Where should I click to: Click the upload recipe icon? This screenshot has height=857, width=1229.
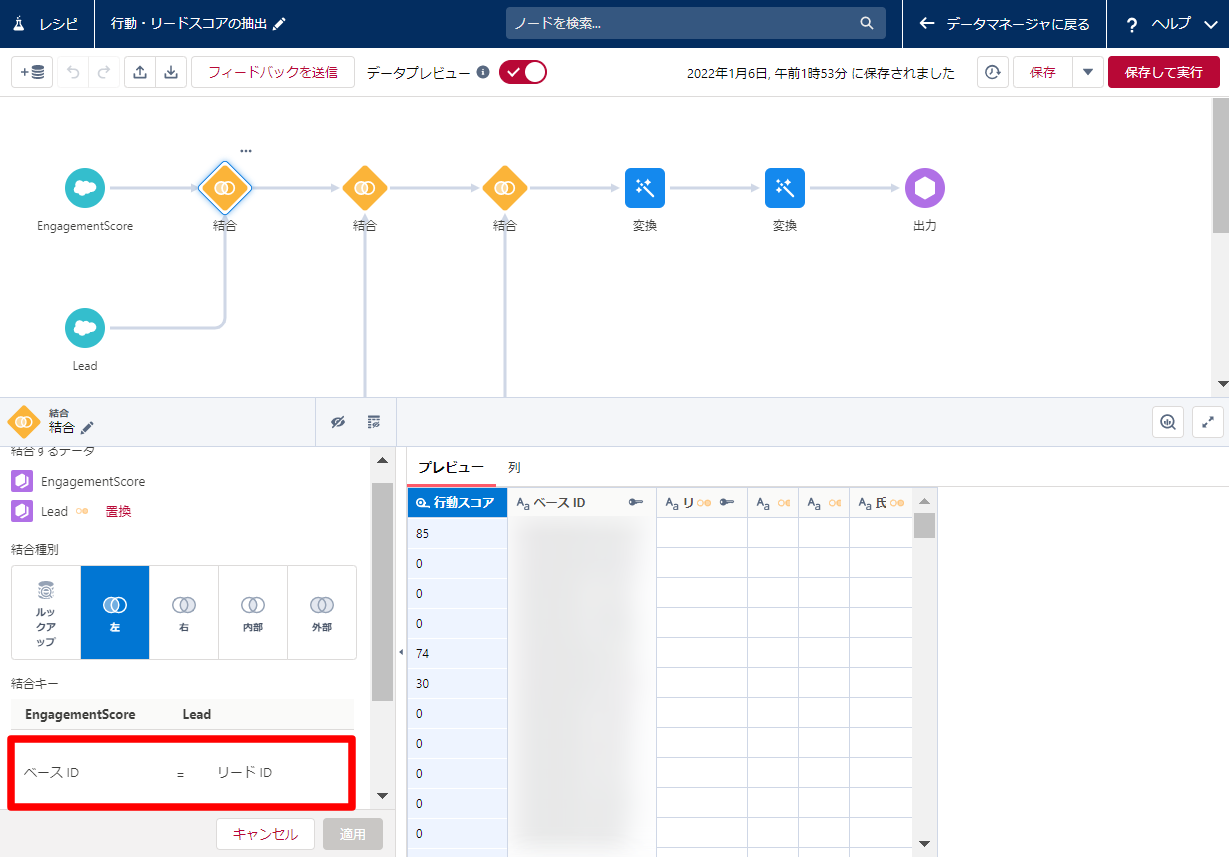(140, 72)
